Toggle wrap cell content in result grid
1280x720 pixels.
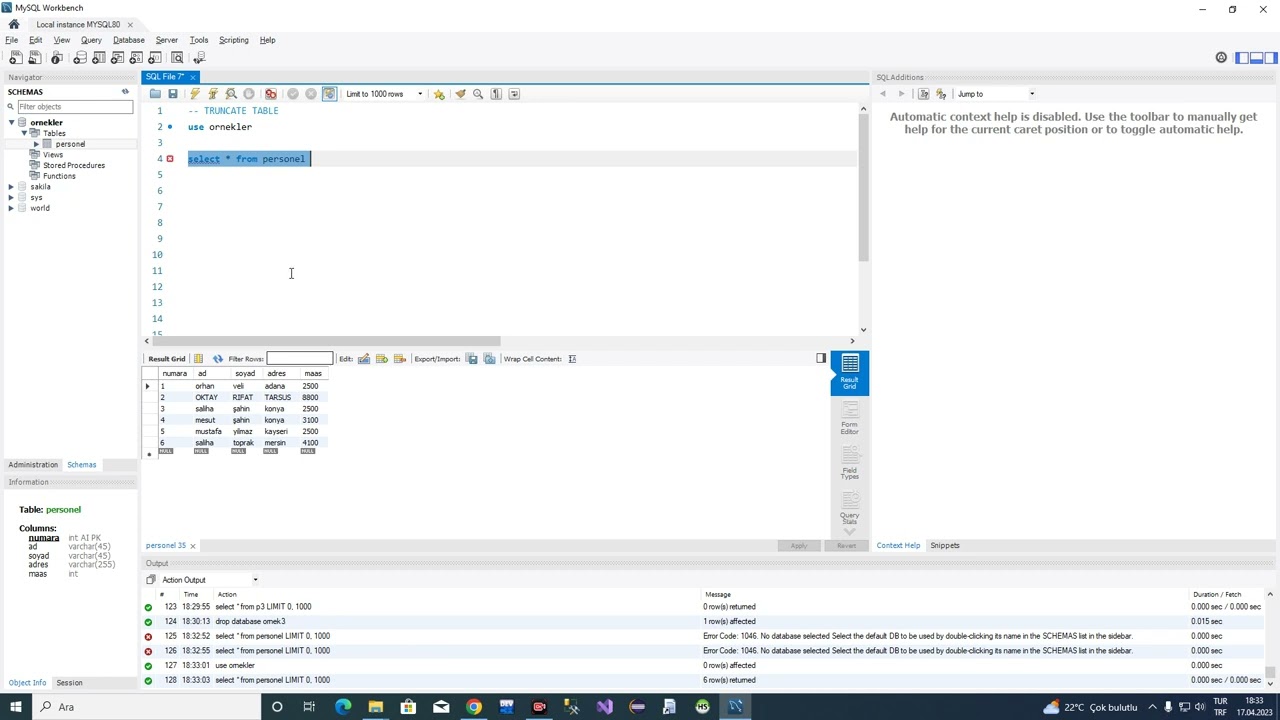click(x=572, y=359)
